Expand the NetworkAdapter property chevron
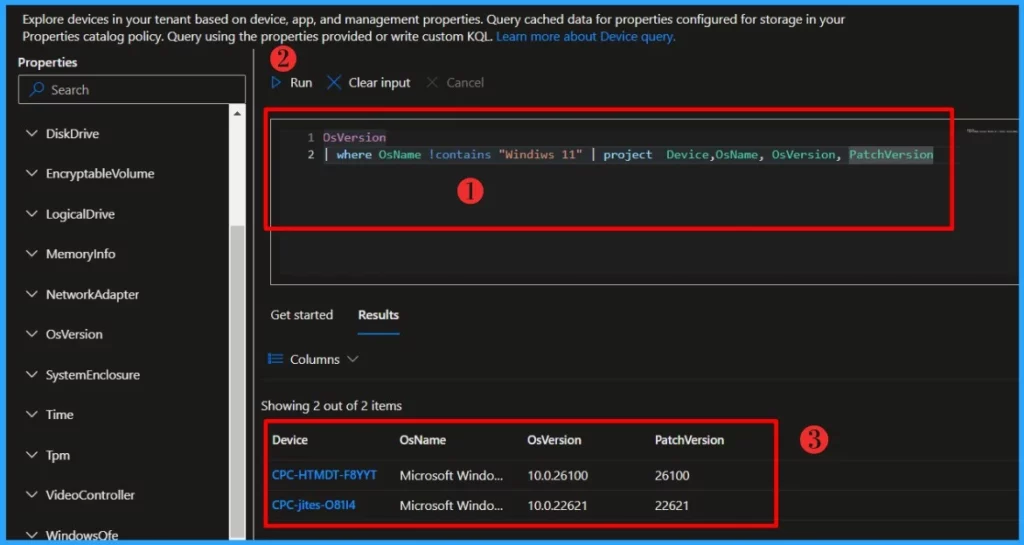The image size is (1024, 545). [31, 294]
